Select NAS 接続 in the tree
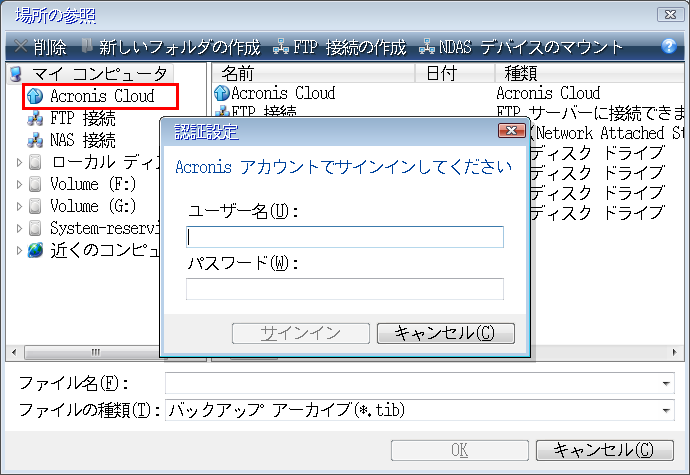This screenshot has height=475, width=690. pos(83,140)
